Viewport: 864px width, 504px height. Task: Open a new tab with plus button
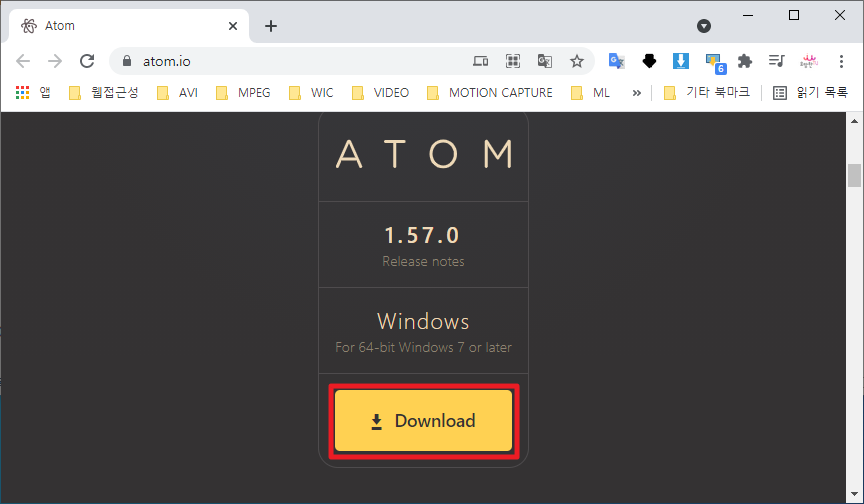tap(271, 26)
